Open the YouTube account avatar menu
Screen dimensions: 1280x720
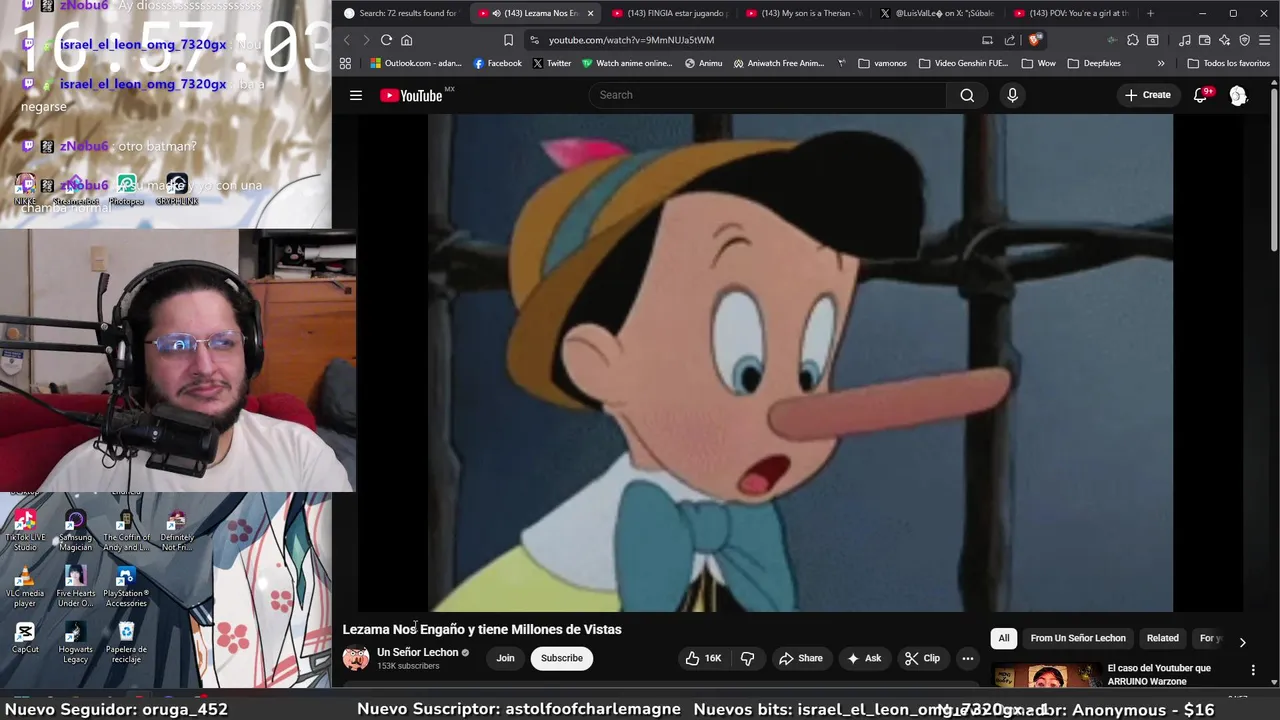point(1238,95)
